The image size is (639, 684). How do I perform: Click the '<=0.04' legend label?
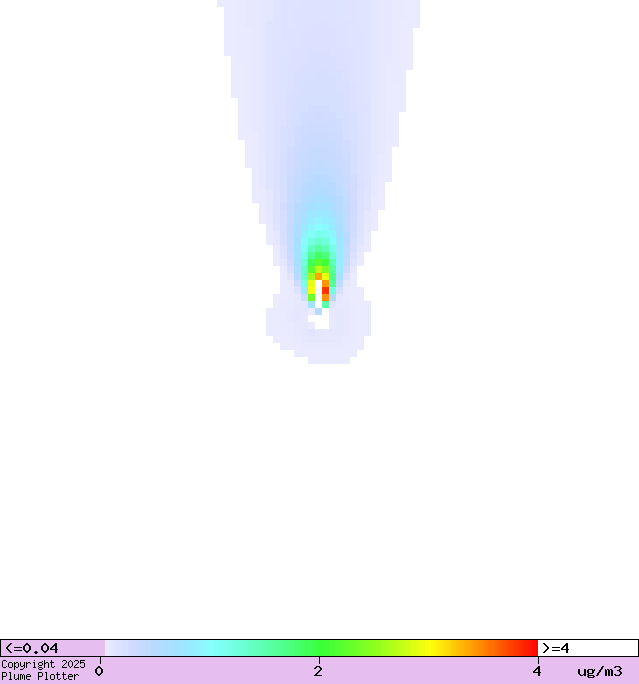31,648
